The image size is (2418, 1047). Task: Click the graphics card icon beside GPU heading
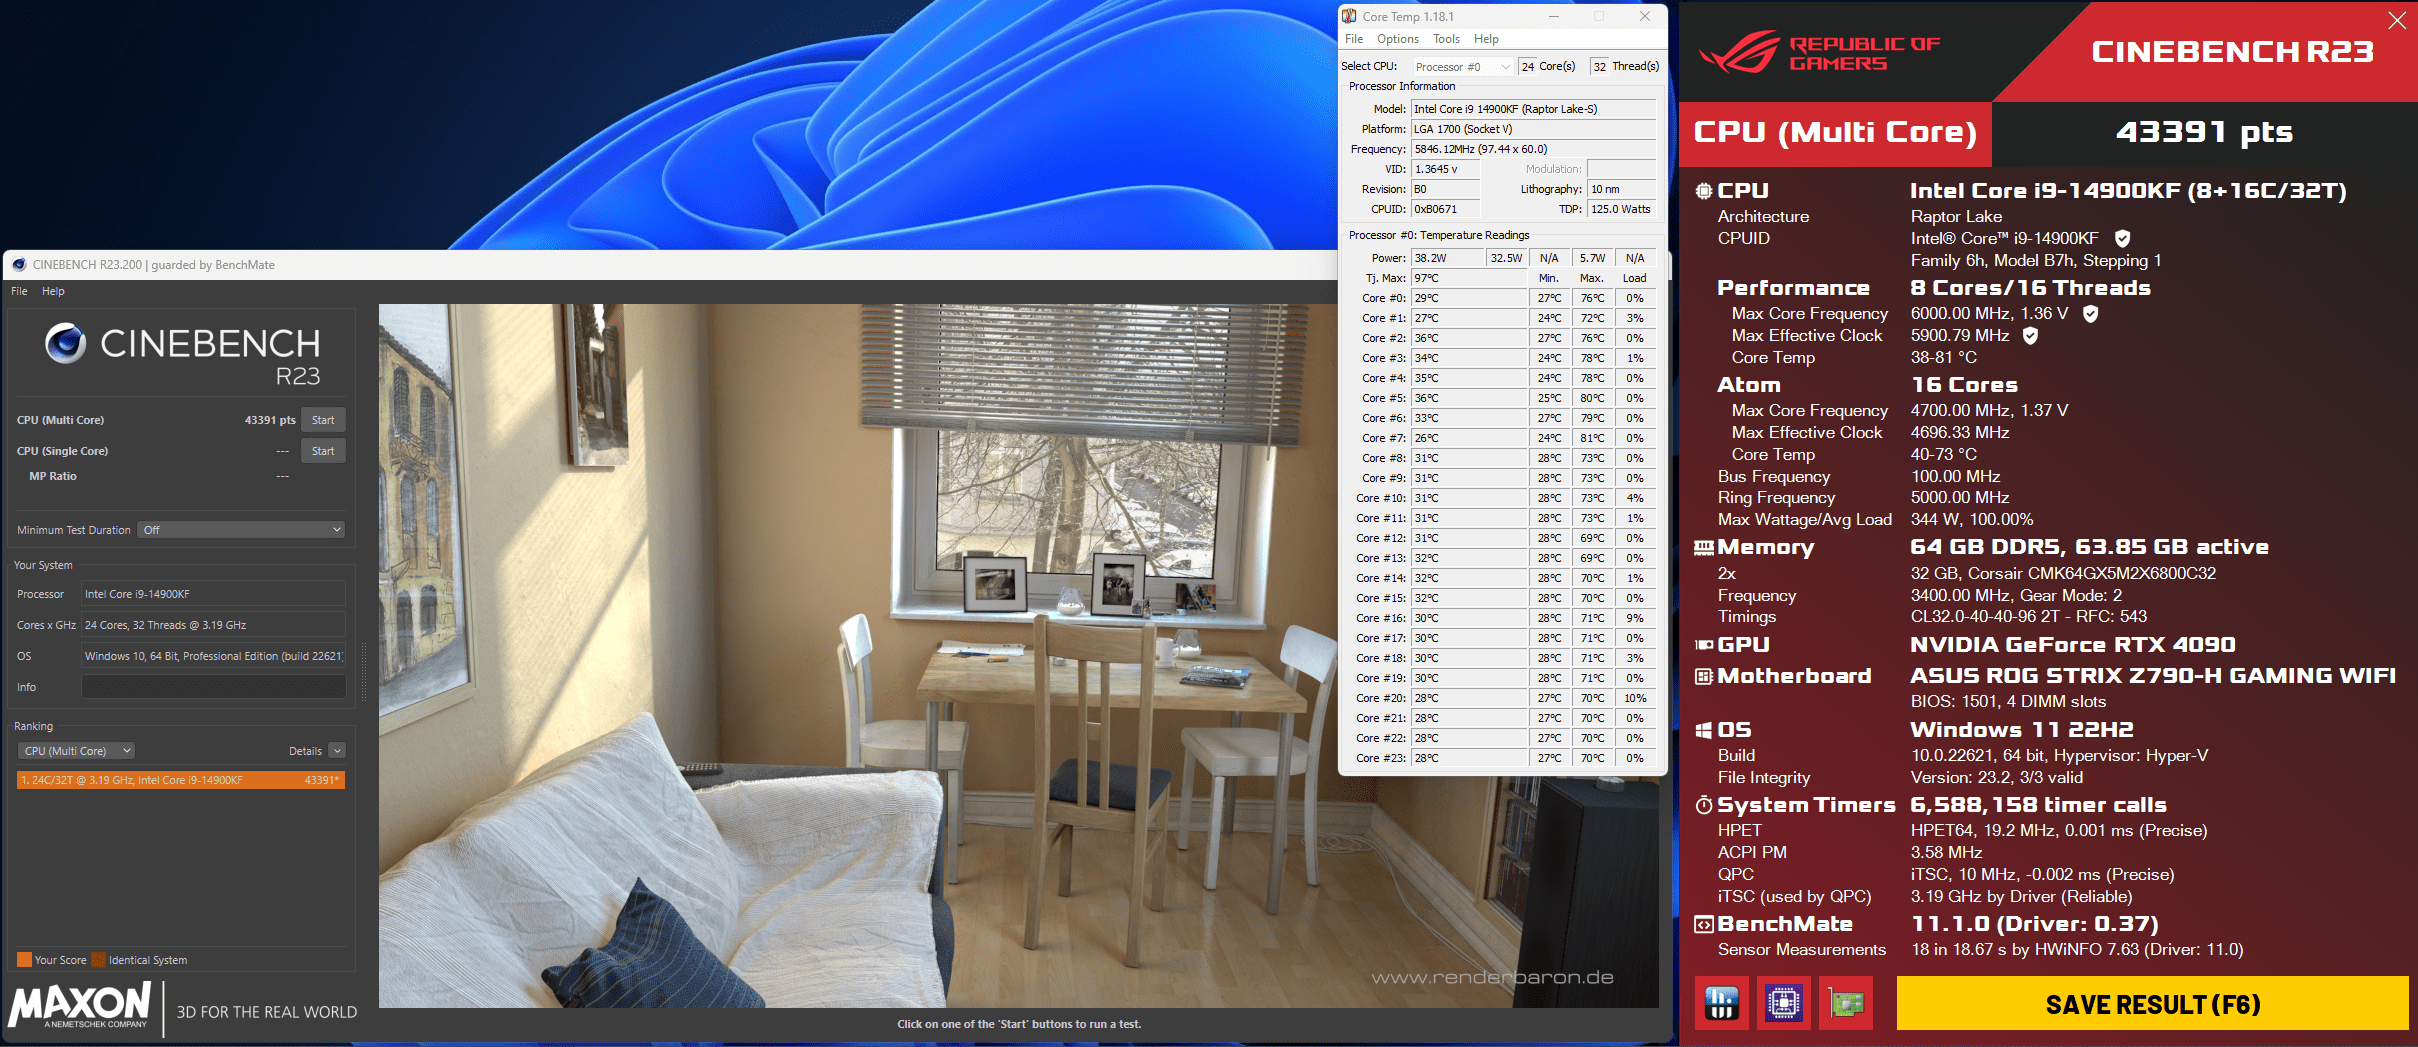click(x=1704, y=645)
